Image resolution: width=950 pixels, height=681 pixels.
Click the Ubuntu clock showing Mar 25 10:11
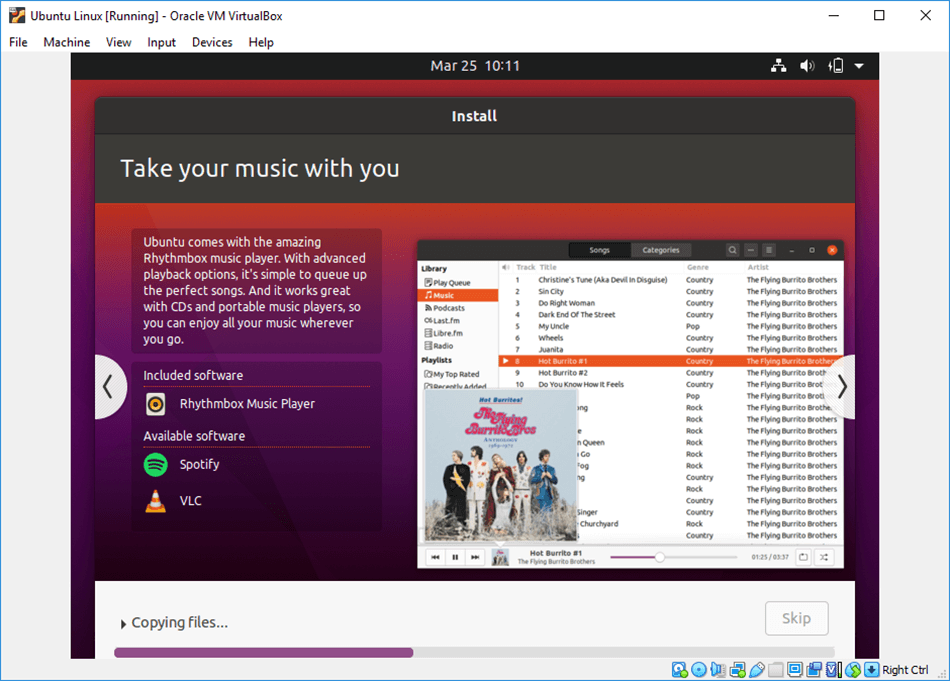coord(475,66)
